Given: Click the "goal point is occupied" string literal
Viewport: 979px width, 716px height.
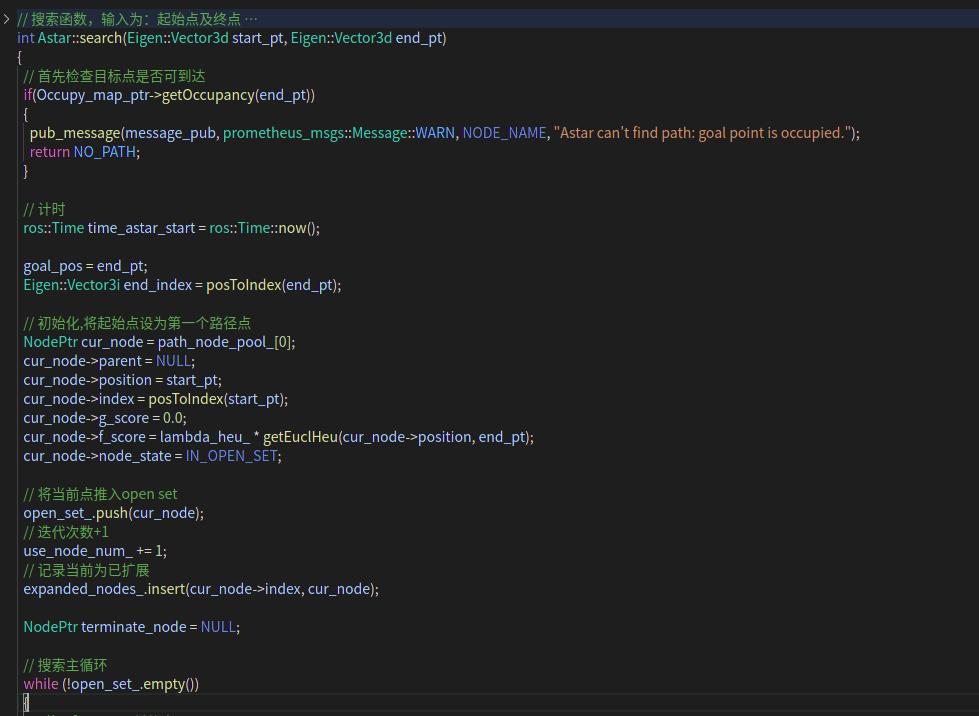Looking at the screenshot, I should (x=705, y=133).
